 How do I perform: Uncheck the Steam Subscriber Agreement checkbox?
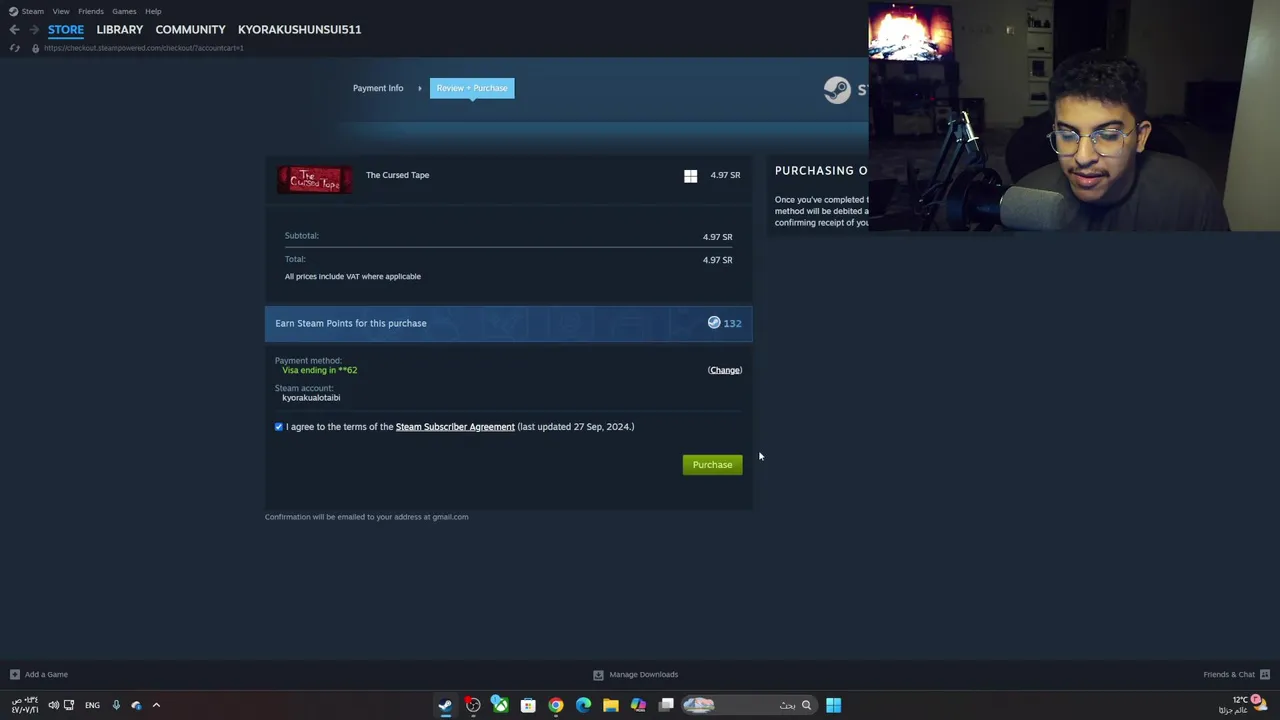[279, 427]
